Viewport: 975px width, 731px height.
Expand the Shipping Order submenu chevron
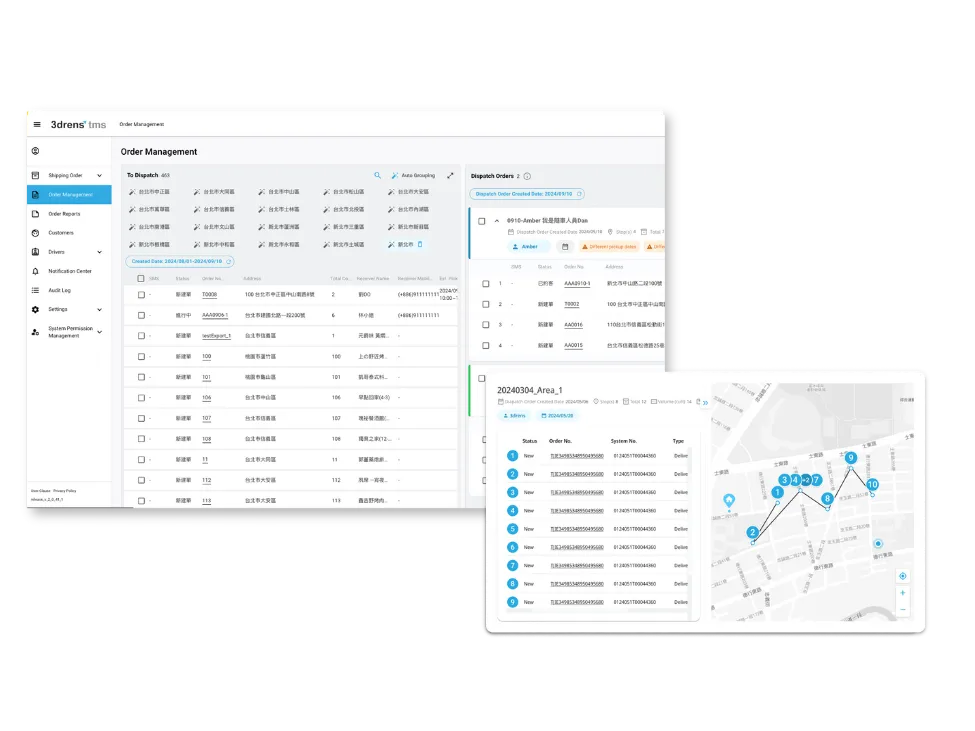pyautogui.click(x=99, y=176)
